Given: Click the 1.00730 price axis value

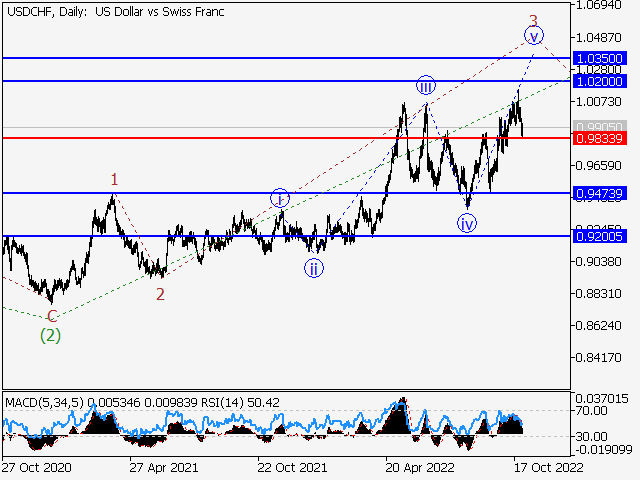Looking at the screenshot, I should pos(598,102).
